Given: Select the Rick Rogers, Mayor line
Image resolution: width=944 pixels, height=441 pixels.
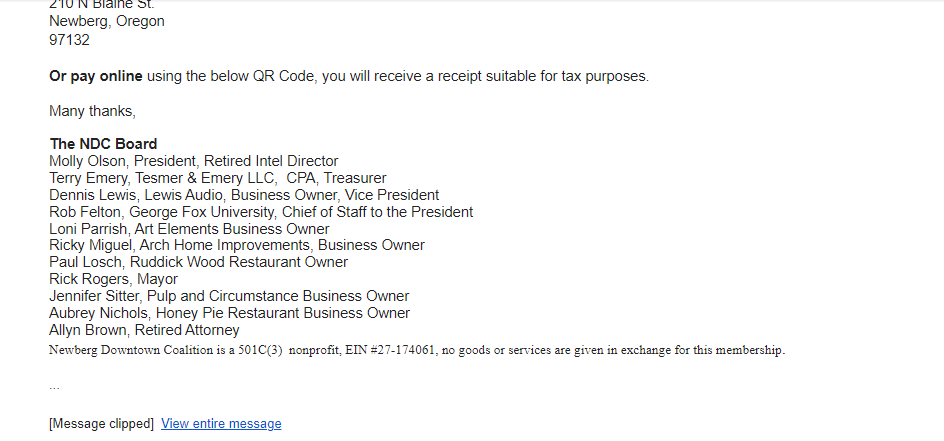Looking at the screenshot, I should pyautogui.click(x=114, y=279).
